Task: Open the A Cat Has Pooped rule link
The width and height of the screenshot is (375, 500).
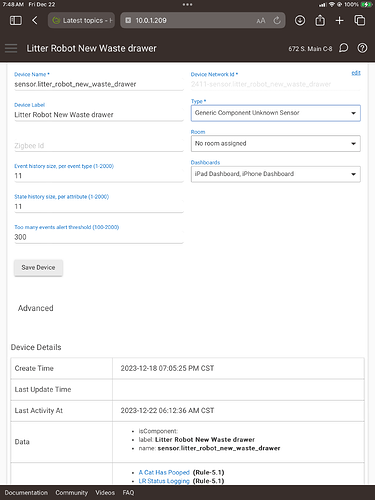Action: tap(164, 473)
